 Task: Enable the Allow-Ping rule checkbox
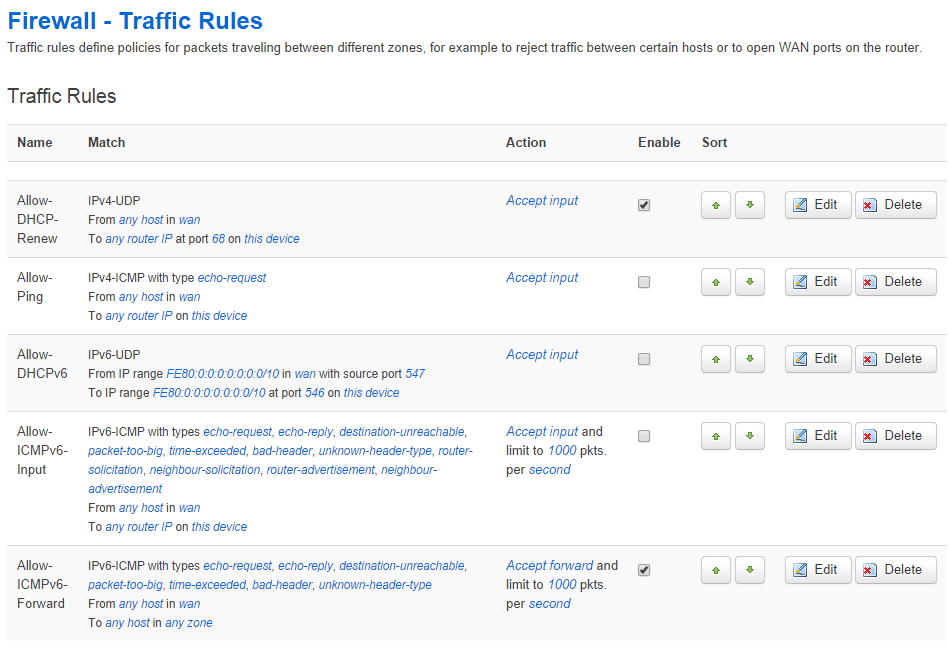coord(644,282)
